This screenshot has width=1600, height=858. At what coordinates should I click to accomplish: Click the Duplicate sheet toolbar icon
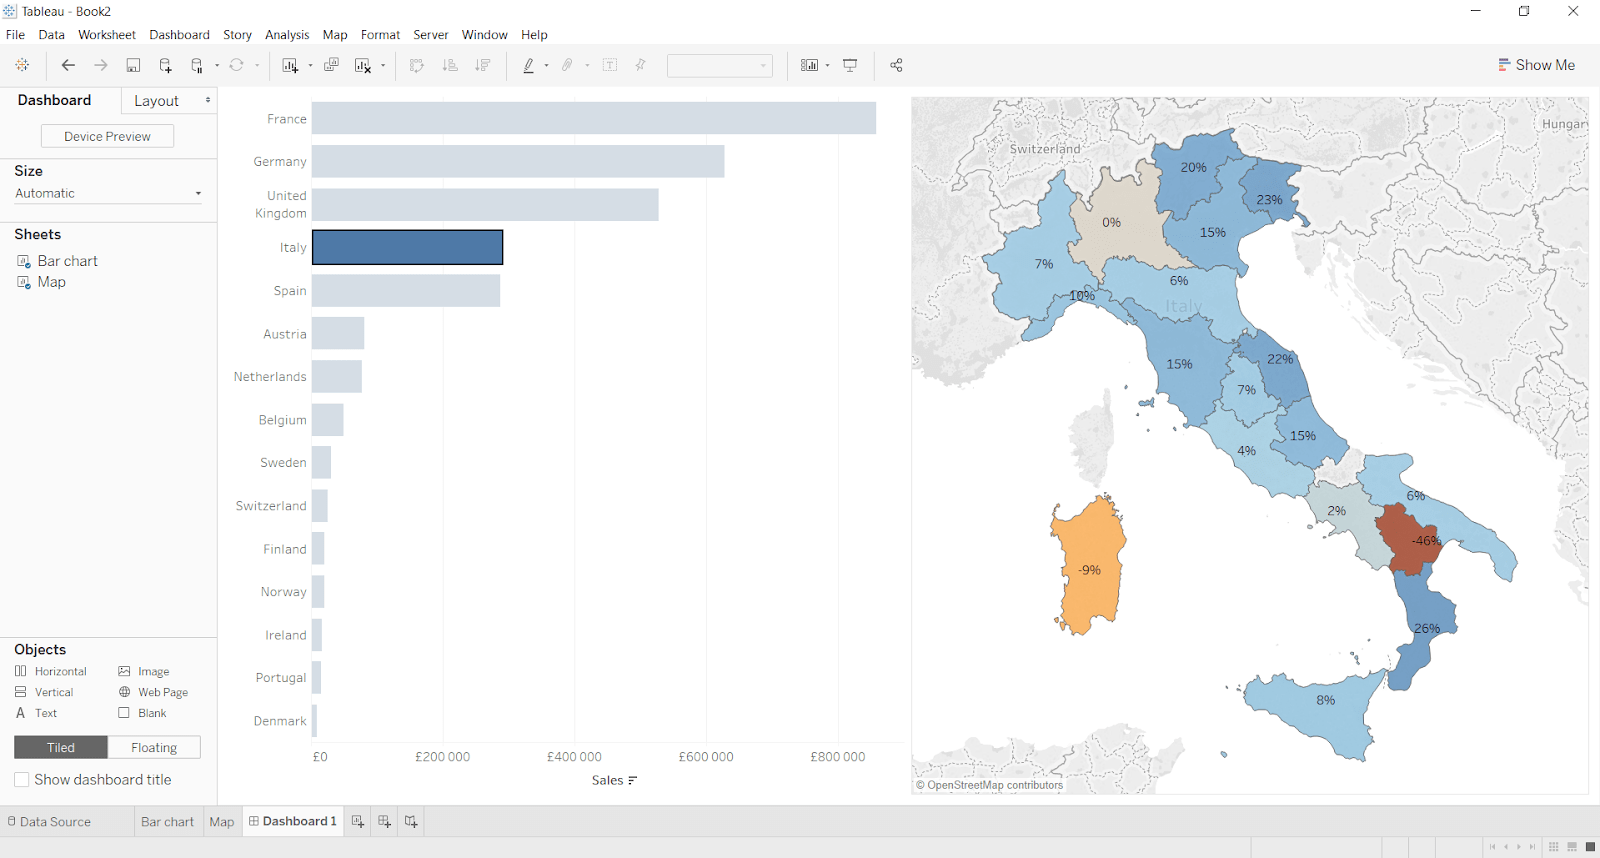[332, 65]
